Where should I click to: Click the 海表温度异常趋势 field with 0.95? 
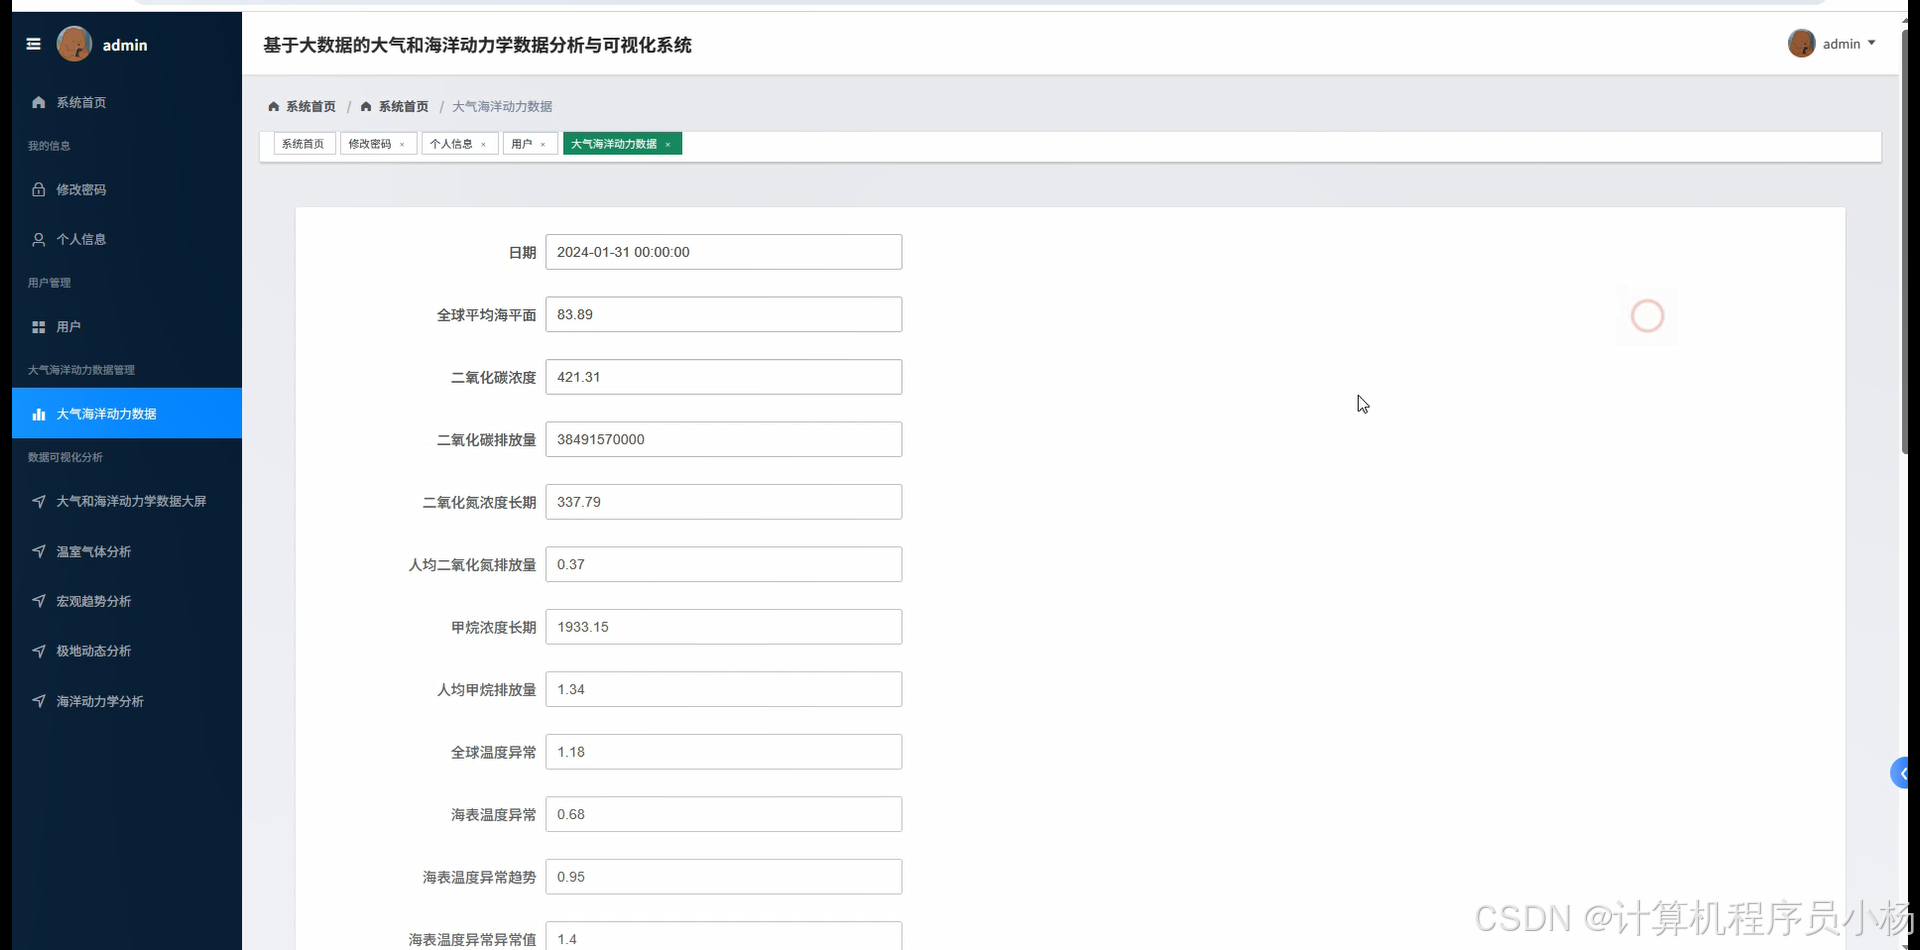[x=724, y=877]
